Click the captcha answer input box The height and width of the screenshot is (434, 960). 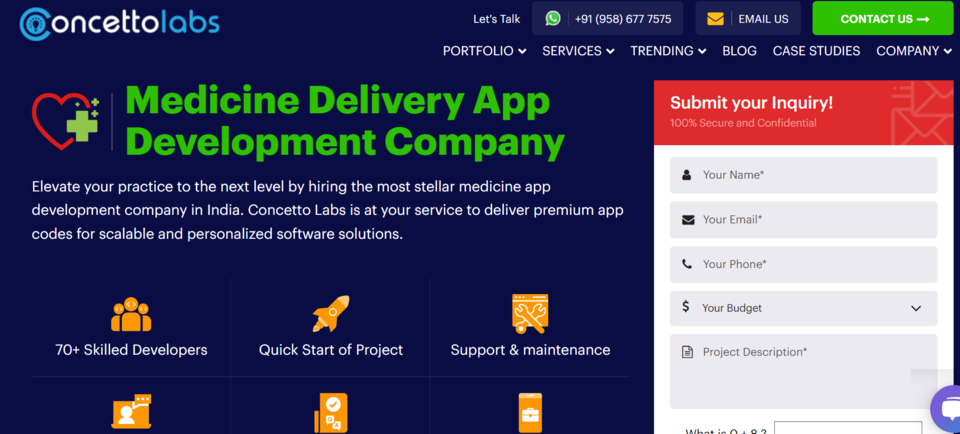pyautogui.click(x=848, y=428)
